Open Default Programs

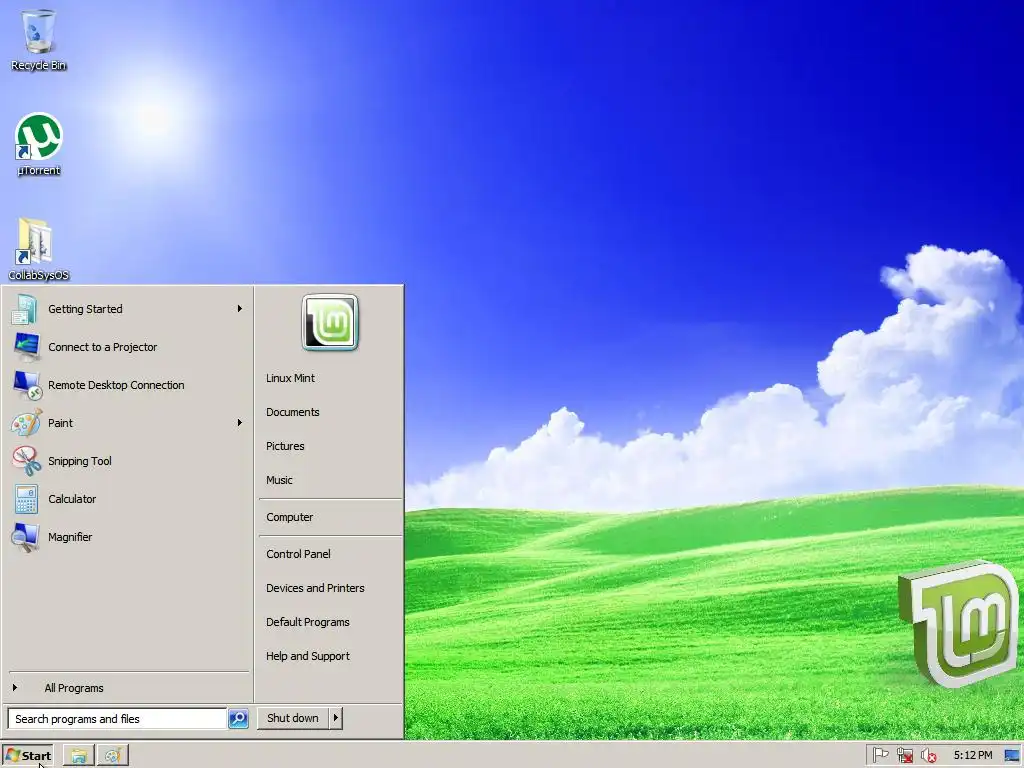point(308,622)
